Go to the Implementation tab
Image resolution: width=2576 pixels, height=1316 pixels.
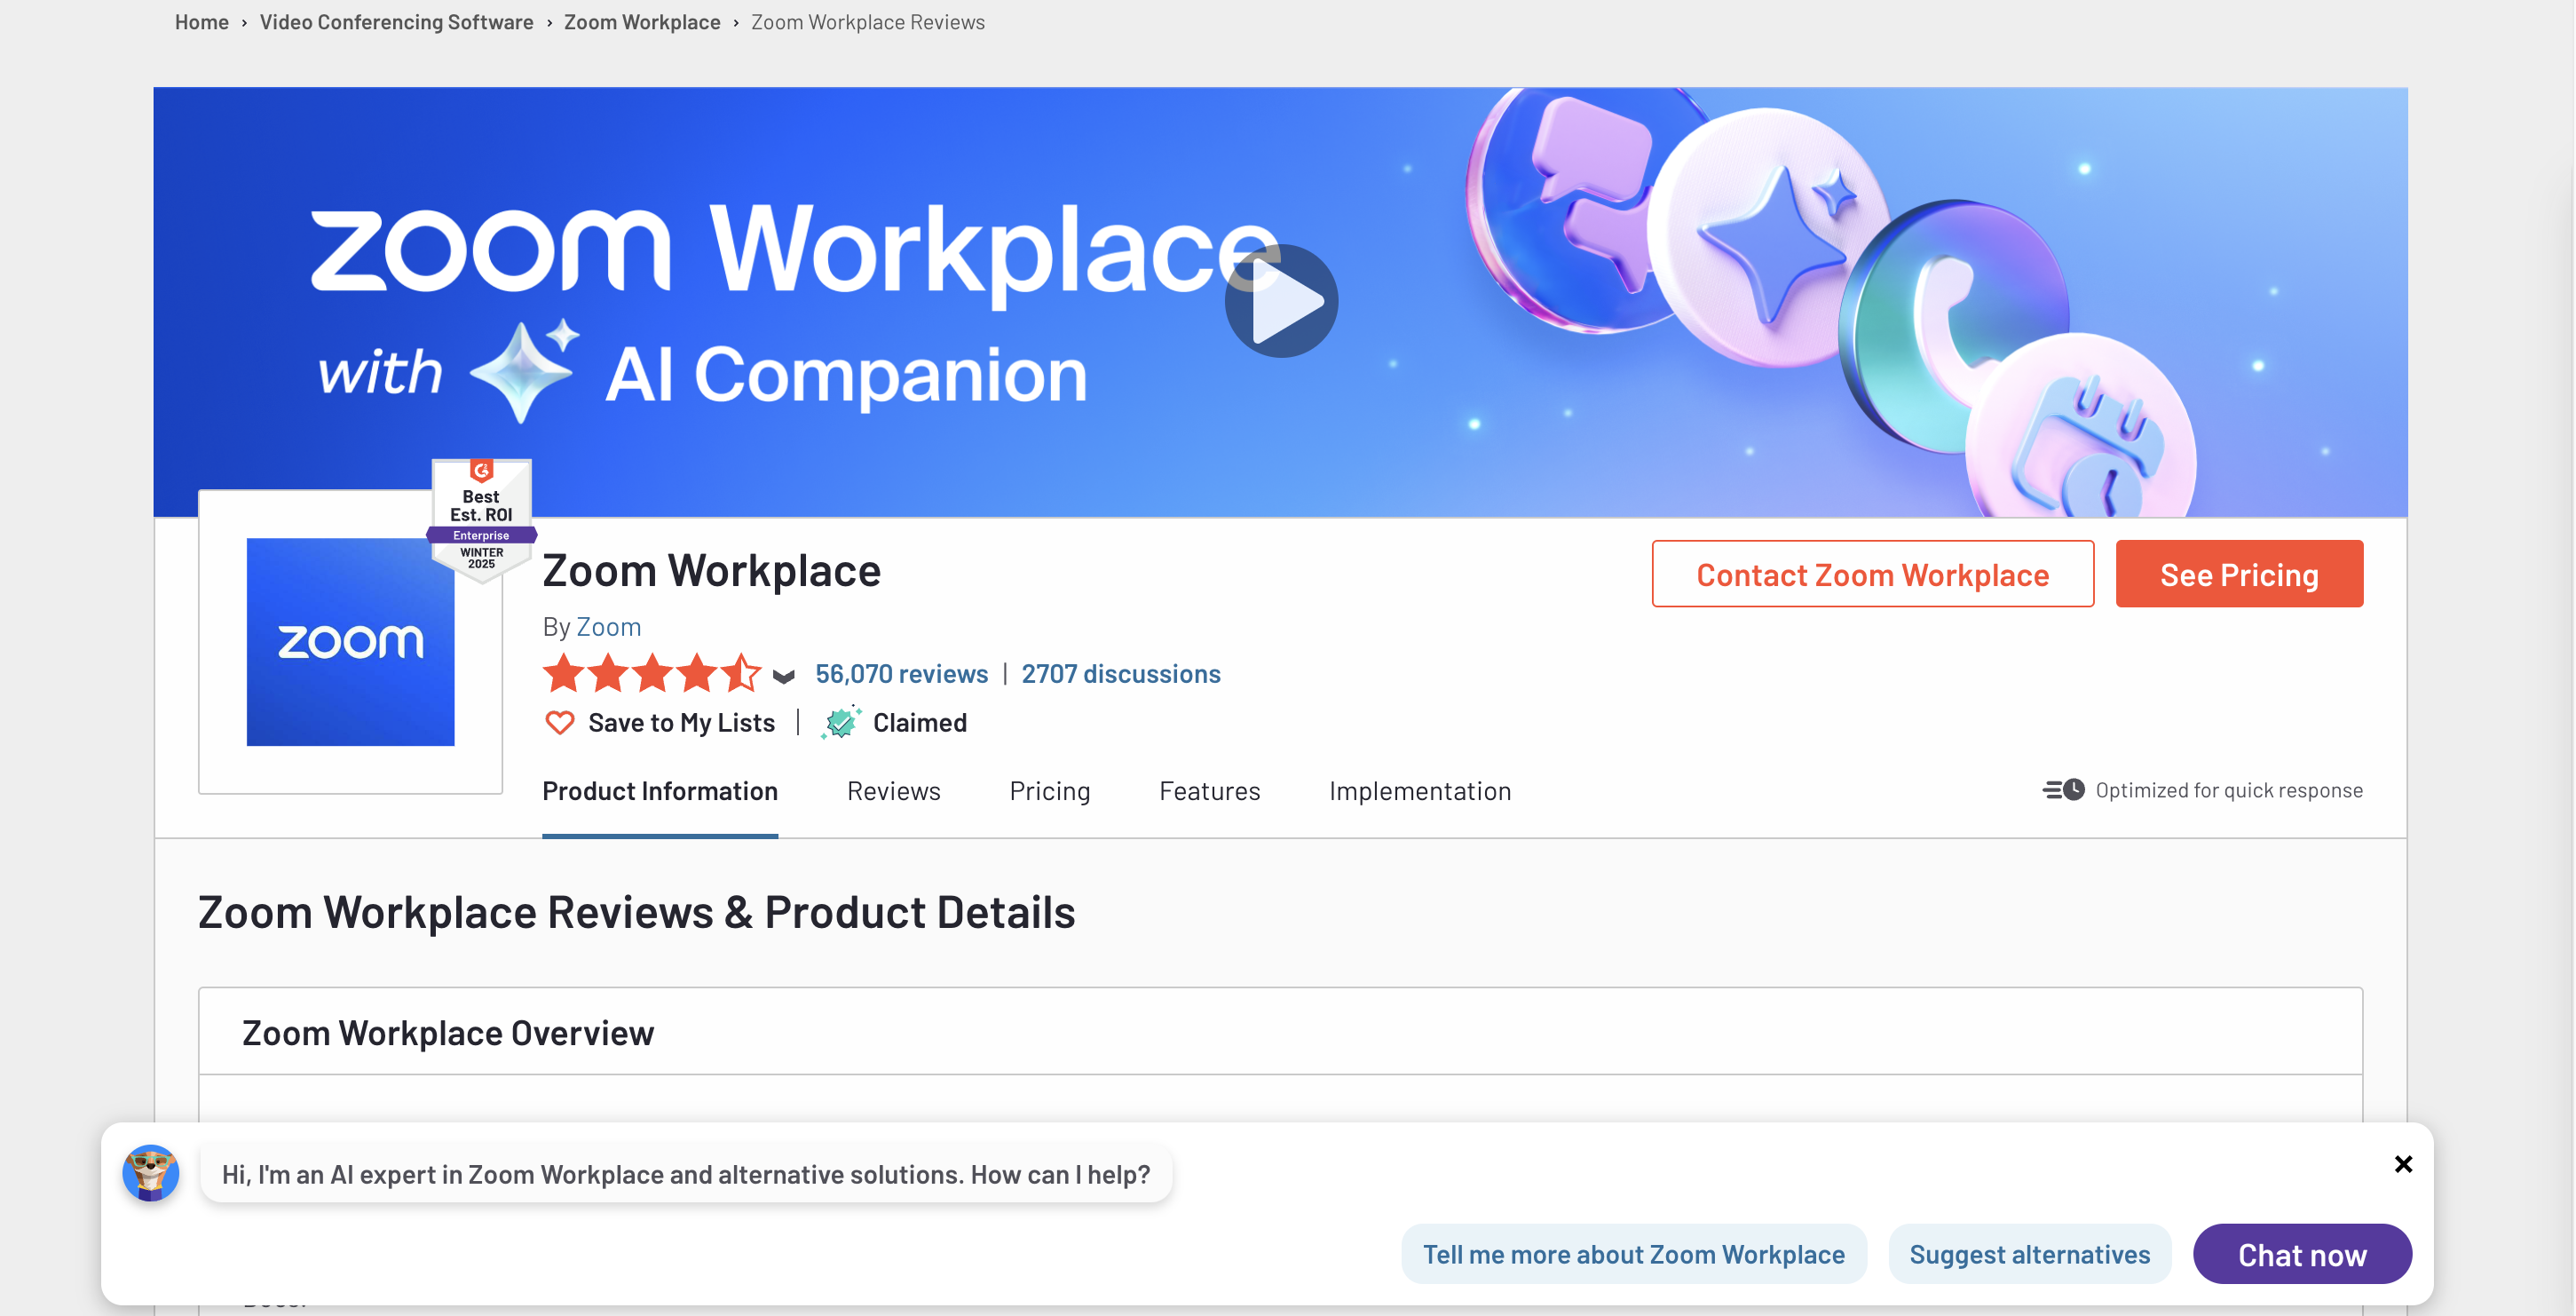[x=1419, y=791]
